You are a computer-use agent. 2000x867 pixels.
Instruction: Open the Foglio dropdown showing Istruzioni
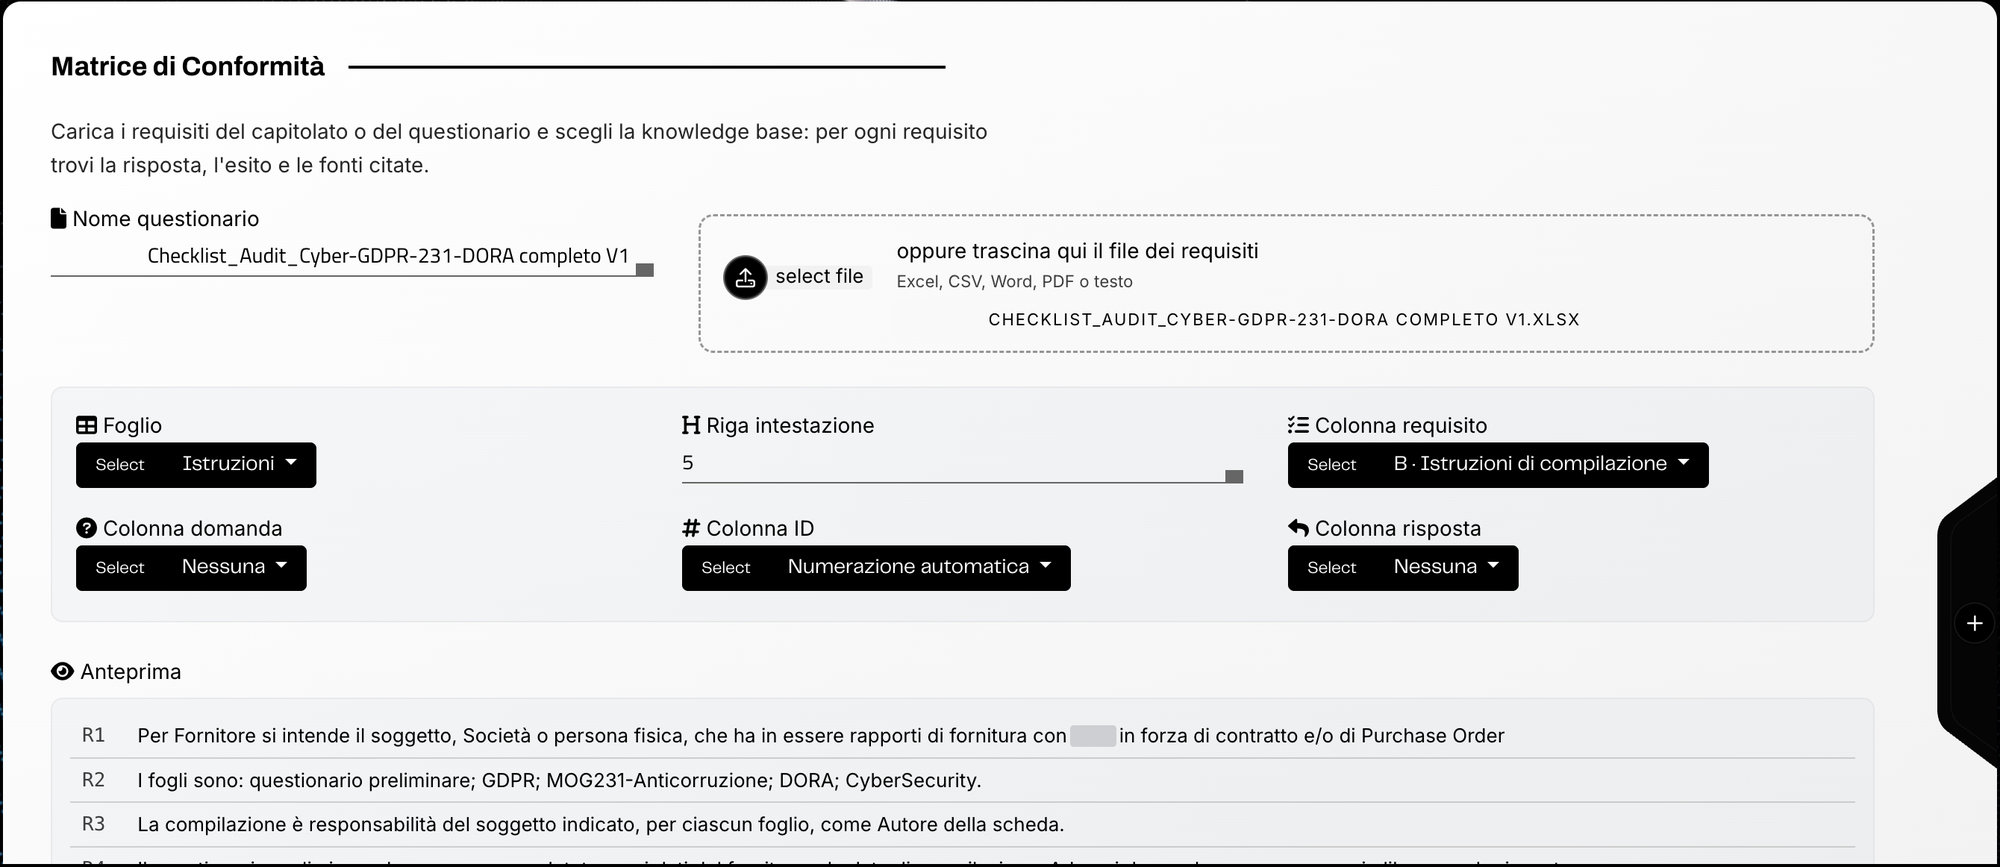pyautogui.click(x=196, y=465)
